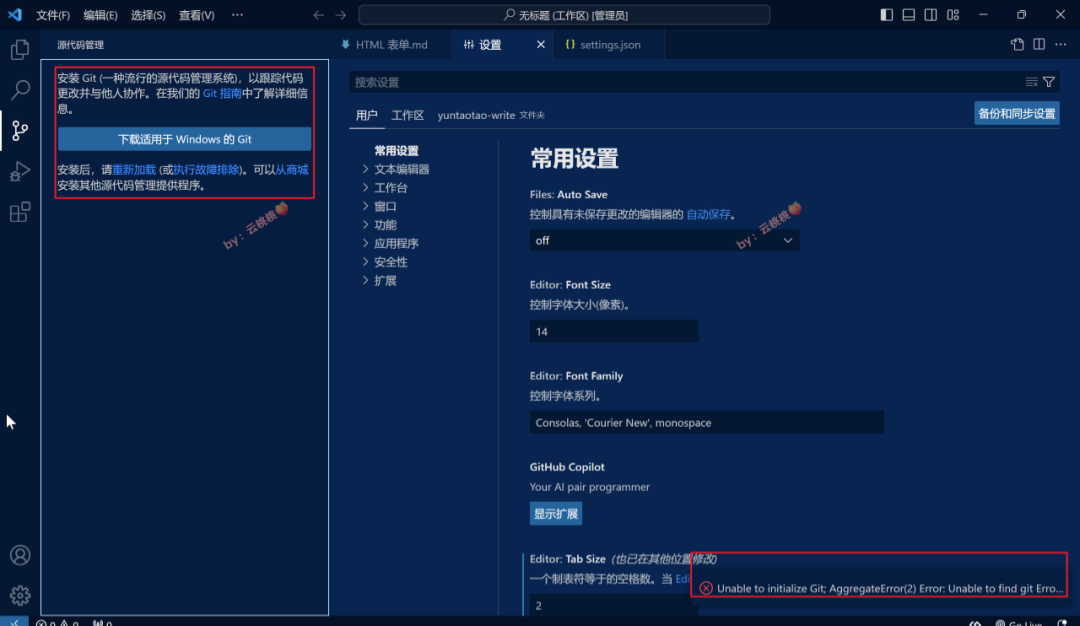This screenshot has height=626, width=1080.
Task: Toggle primary side bar layout icon
Action: click(886, 15)
